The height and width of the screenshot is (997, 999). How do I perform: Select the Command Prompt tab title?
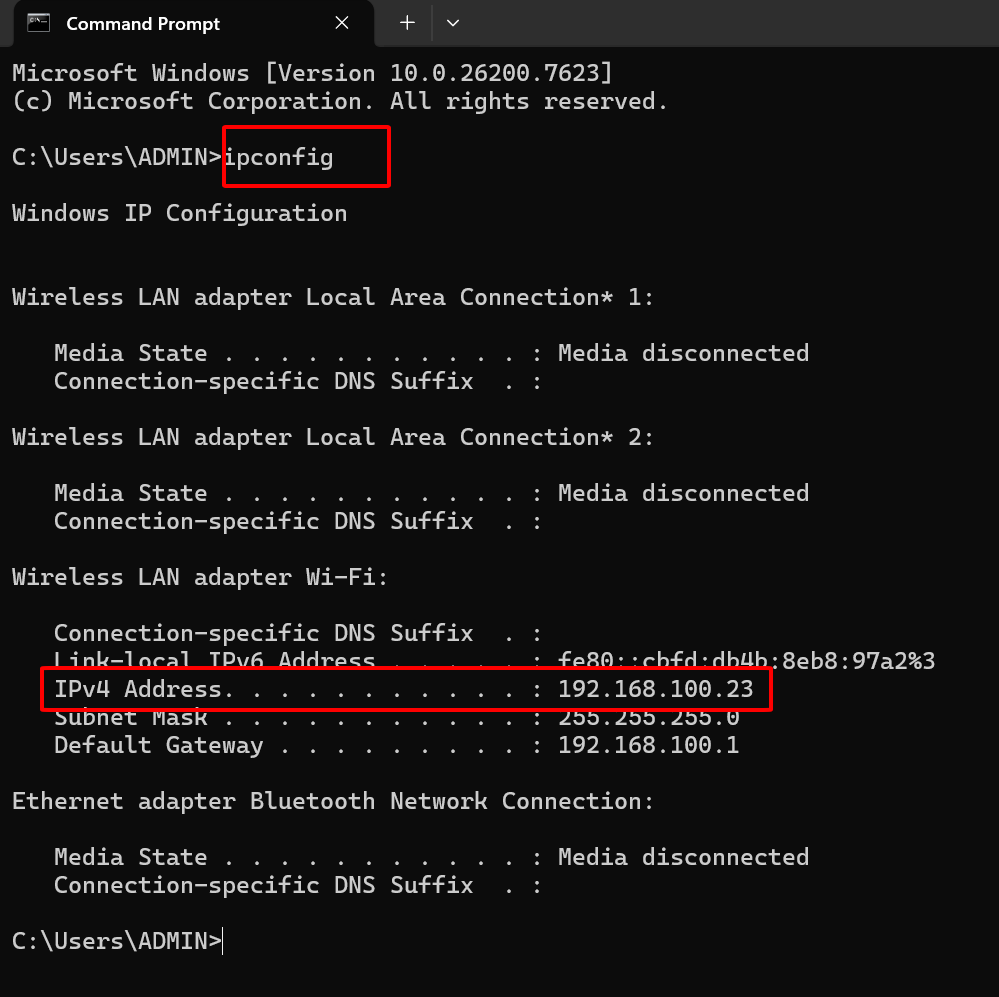(x=143, y=23)
